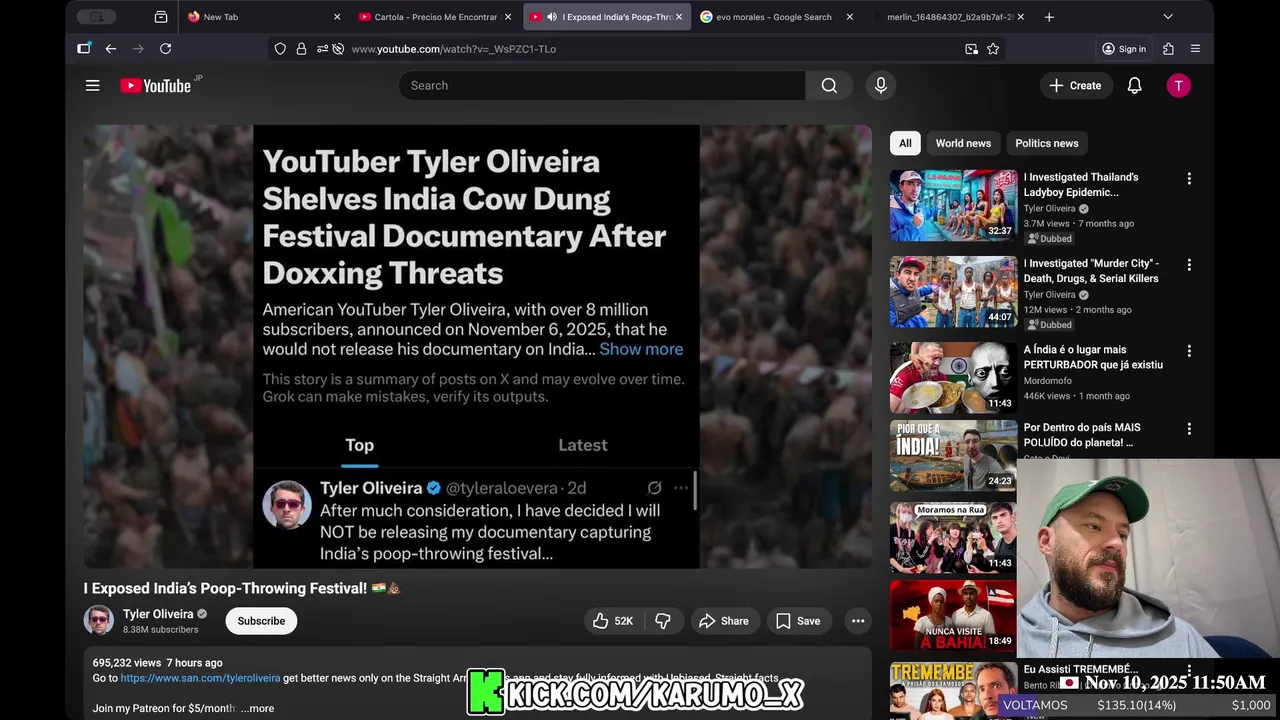Share the video
1280x720 pixels.
pyautogui.click(x=724, y=621)
